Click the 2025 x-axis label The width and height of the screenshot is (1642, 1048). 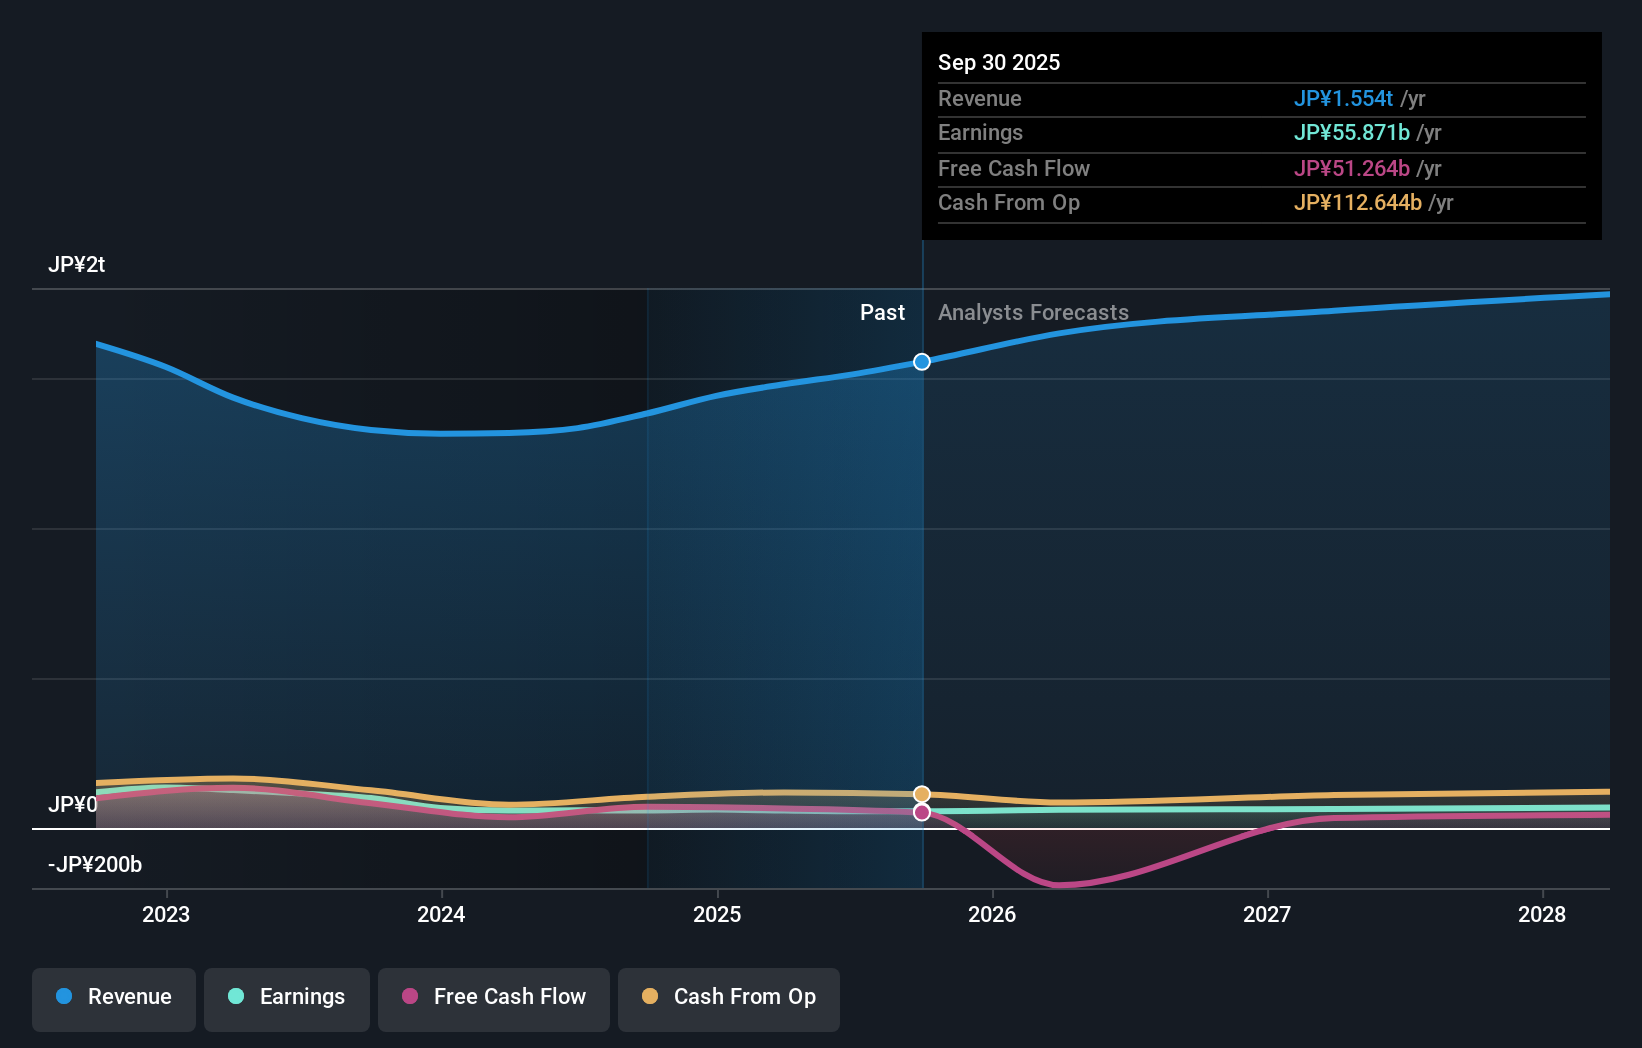coord(717,914)
